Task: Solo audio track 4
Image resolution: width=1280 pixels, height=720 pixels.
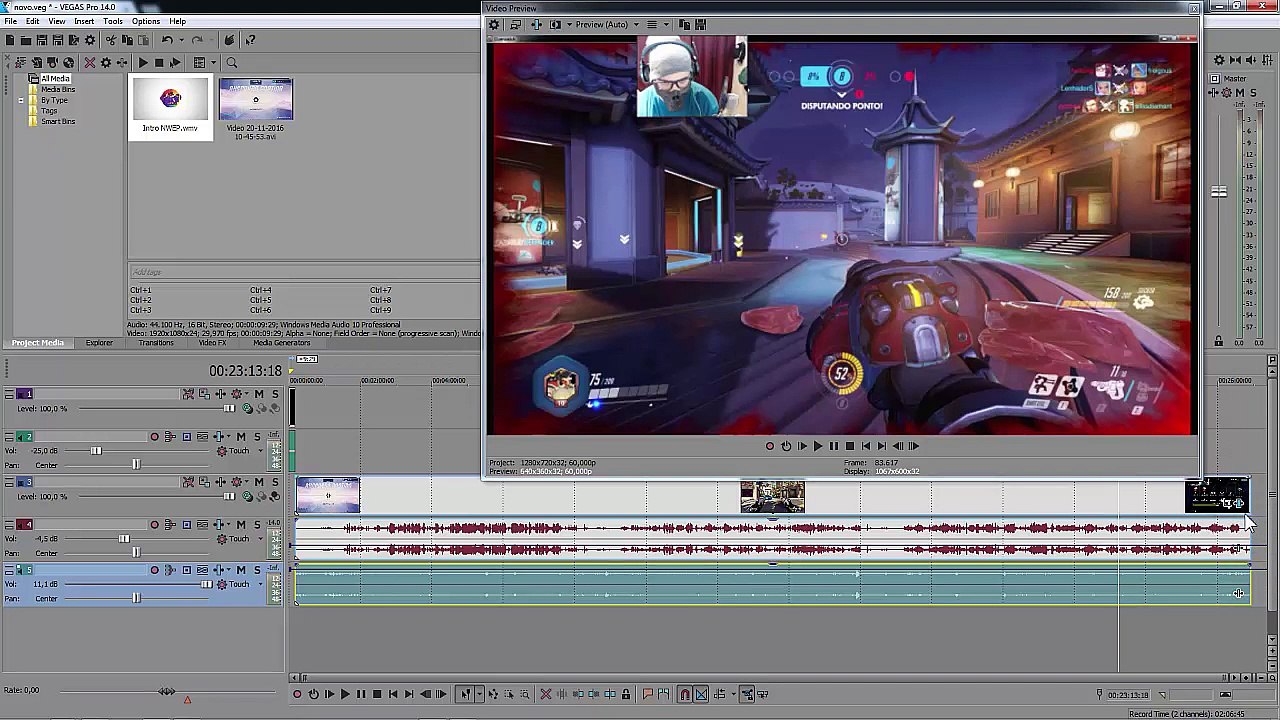Action: tap(257, 525)
